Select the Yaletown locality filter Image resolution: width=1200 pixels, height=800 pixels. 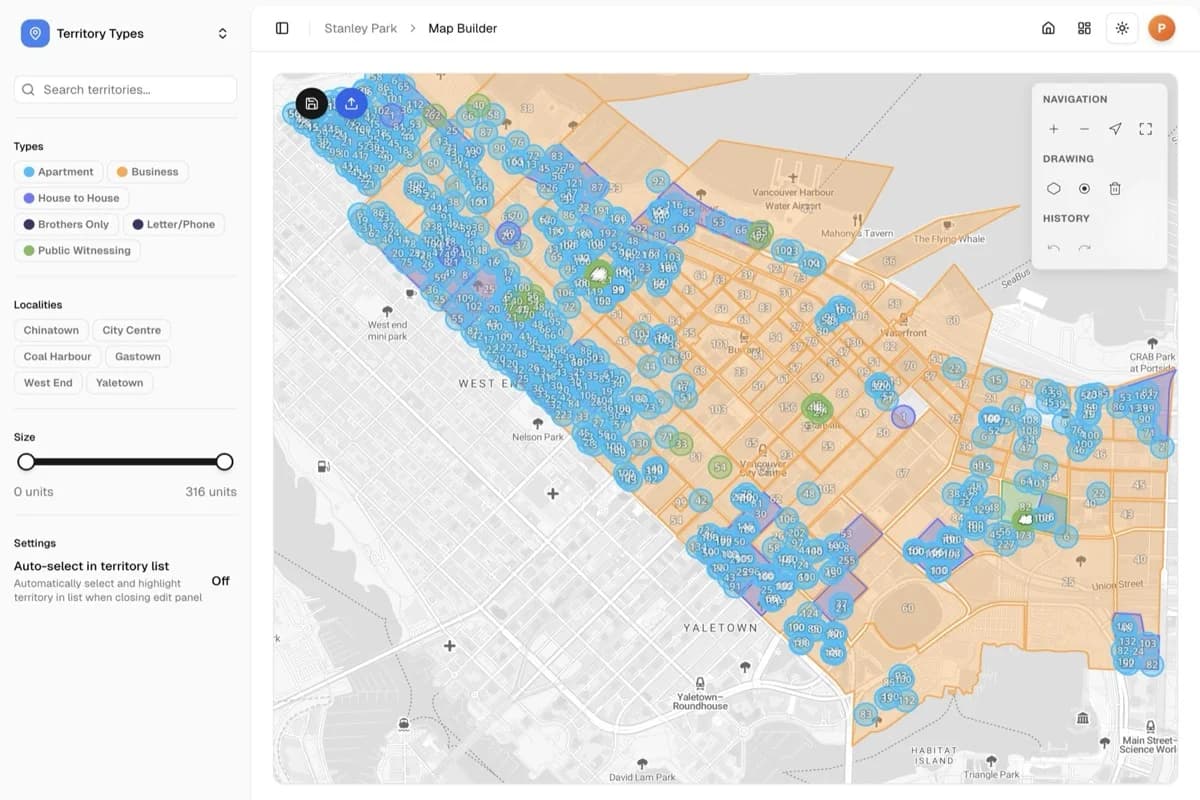119,382
